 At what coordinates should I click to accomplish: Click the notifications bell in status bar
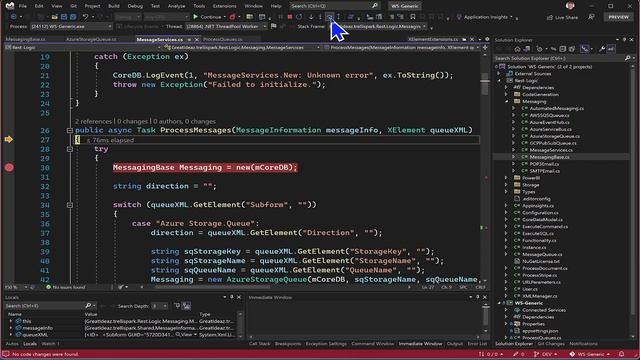(621, 354)
